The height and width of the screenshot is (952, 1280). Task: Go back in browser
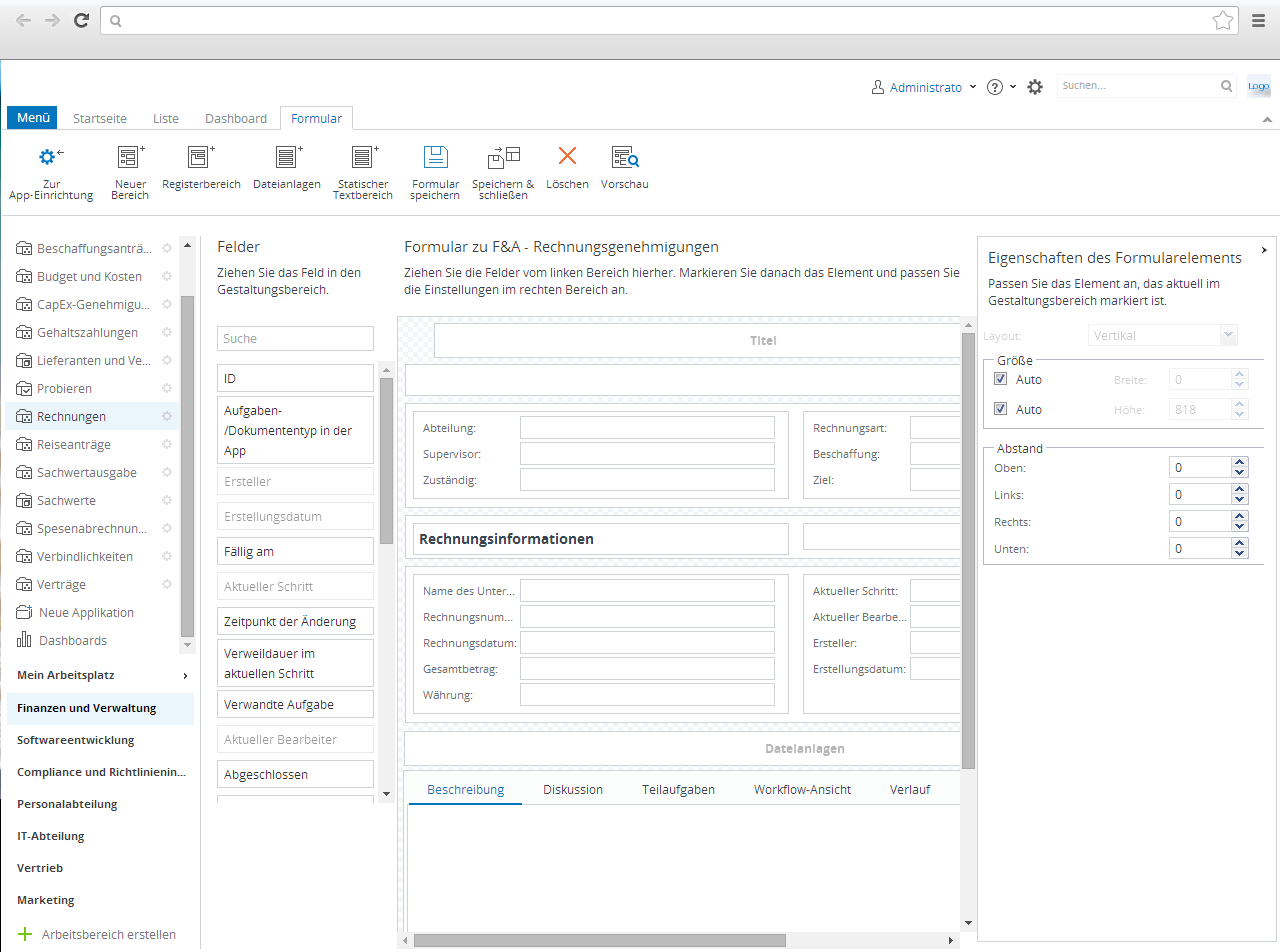click(23, 20)
